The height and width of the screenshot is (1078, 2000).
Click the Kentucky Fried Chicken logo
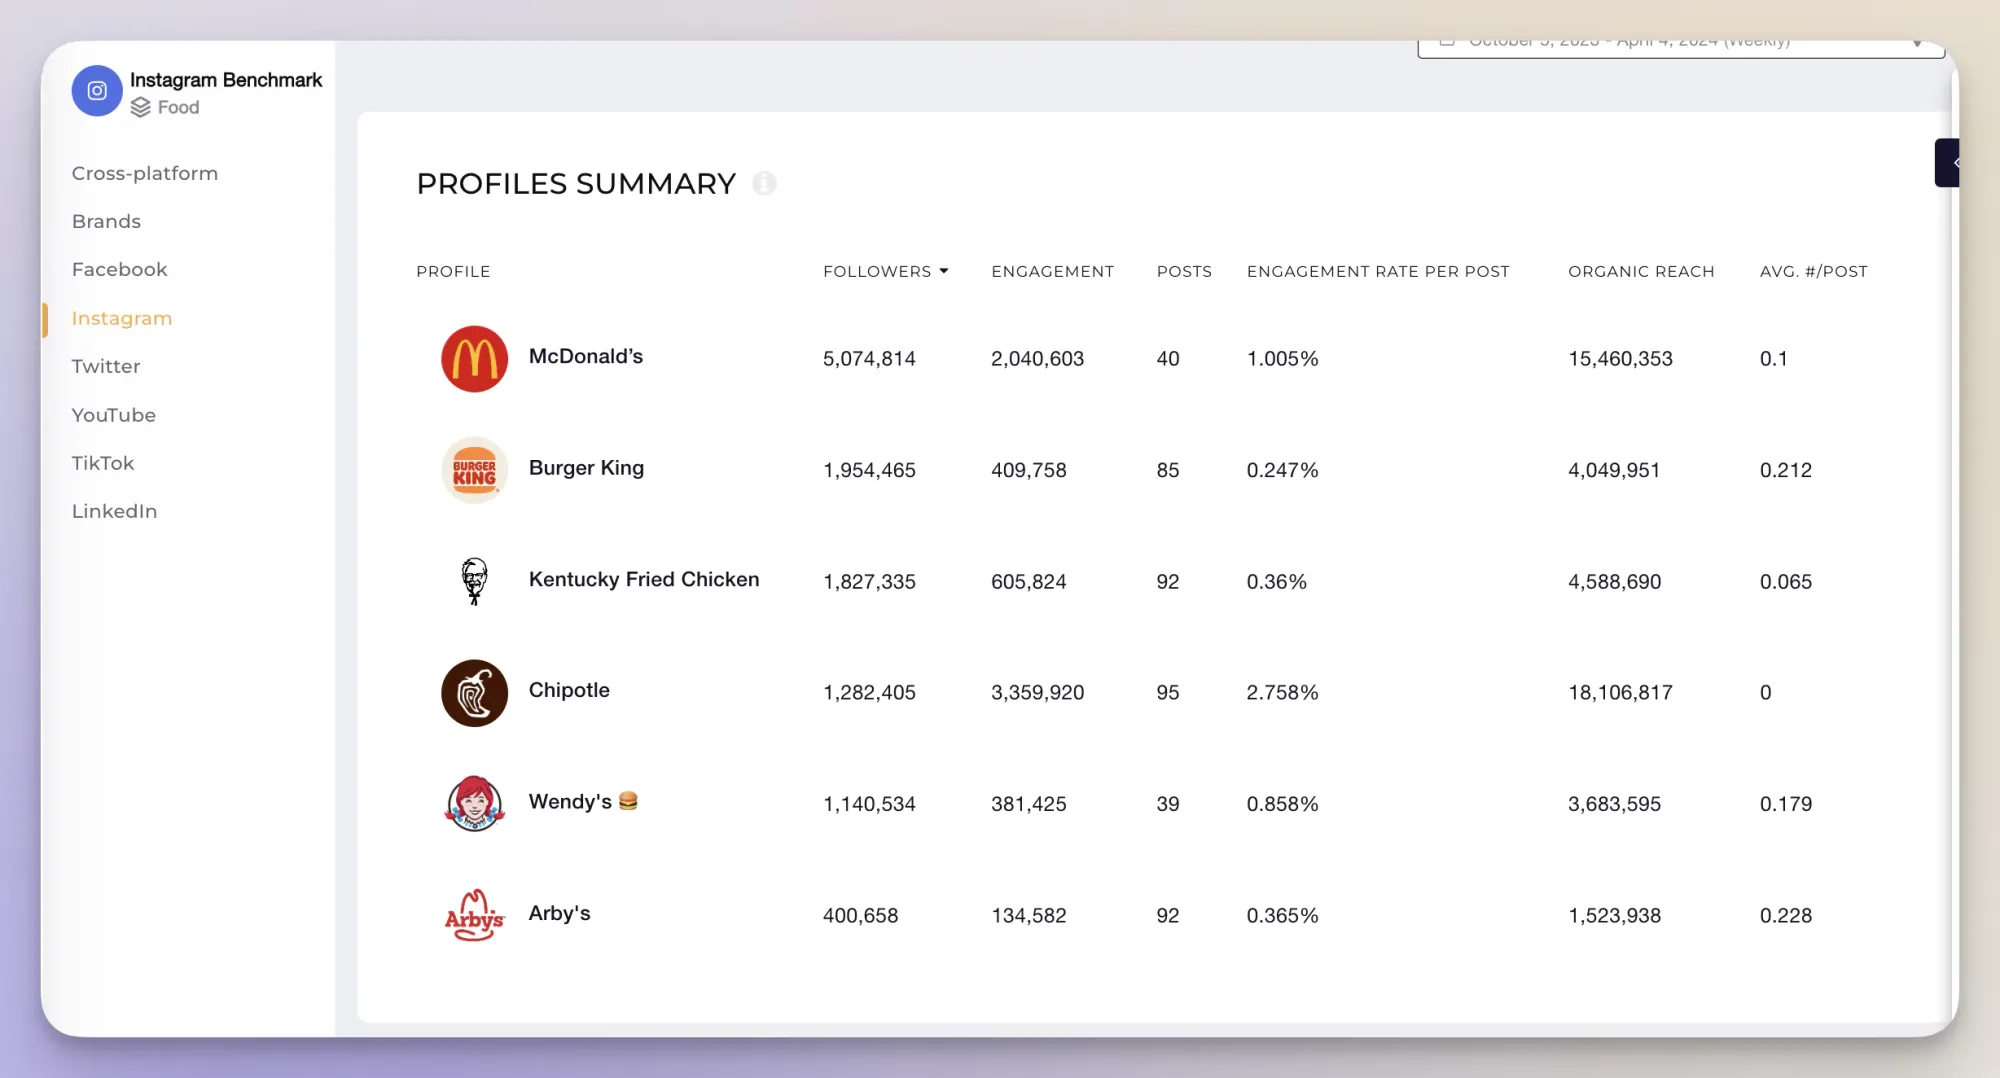(474, 581)
